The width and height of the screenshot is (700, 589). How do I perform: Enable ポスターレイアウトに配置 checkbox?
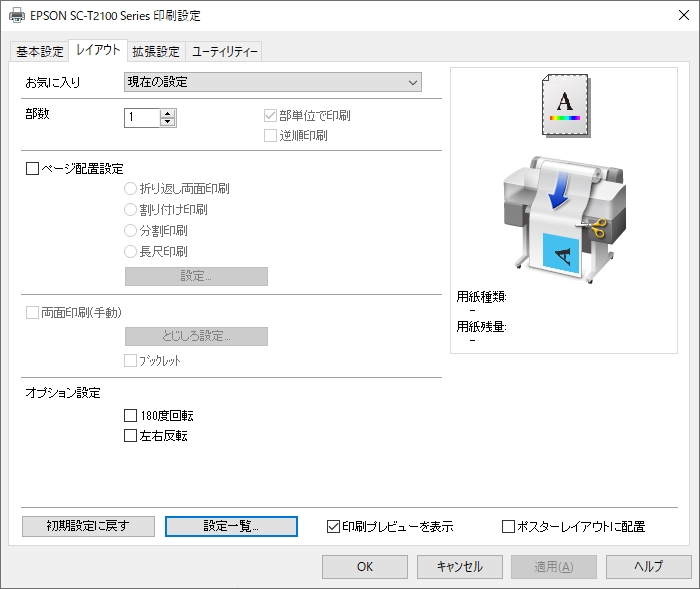click(x=508, y=526)
